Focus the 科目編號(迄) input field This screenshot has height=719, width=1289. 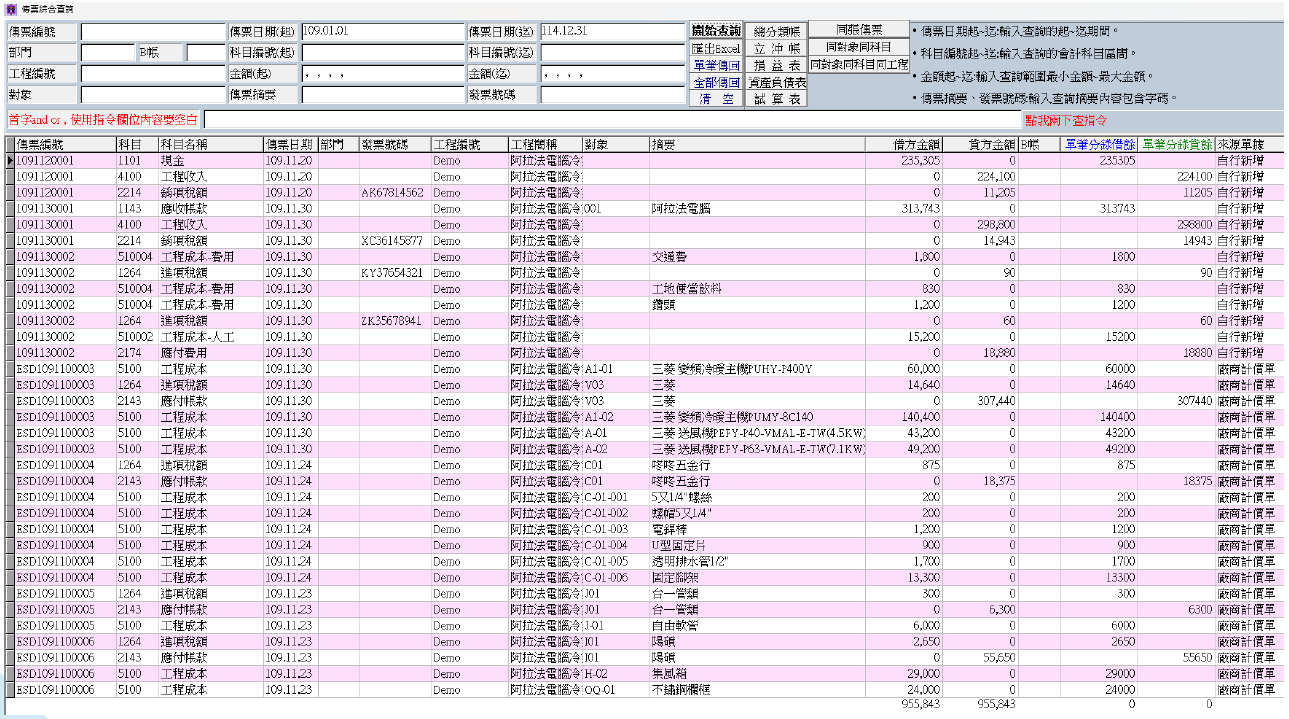(x=612, y=53)
